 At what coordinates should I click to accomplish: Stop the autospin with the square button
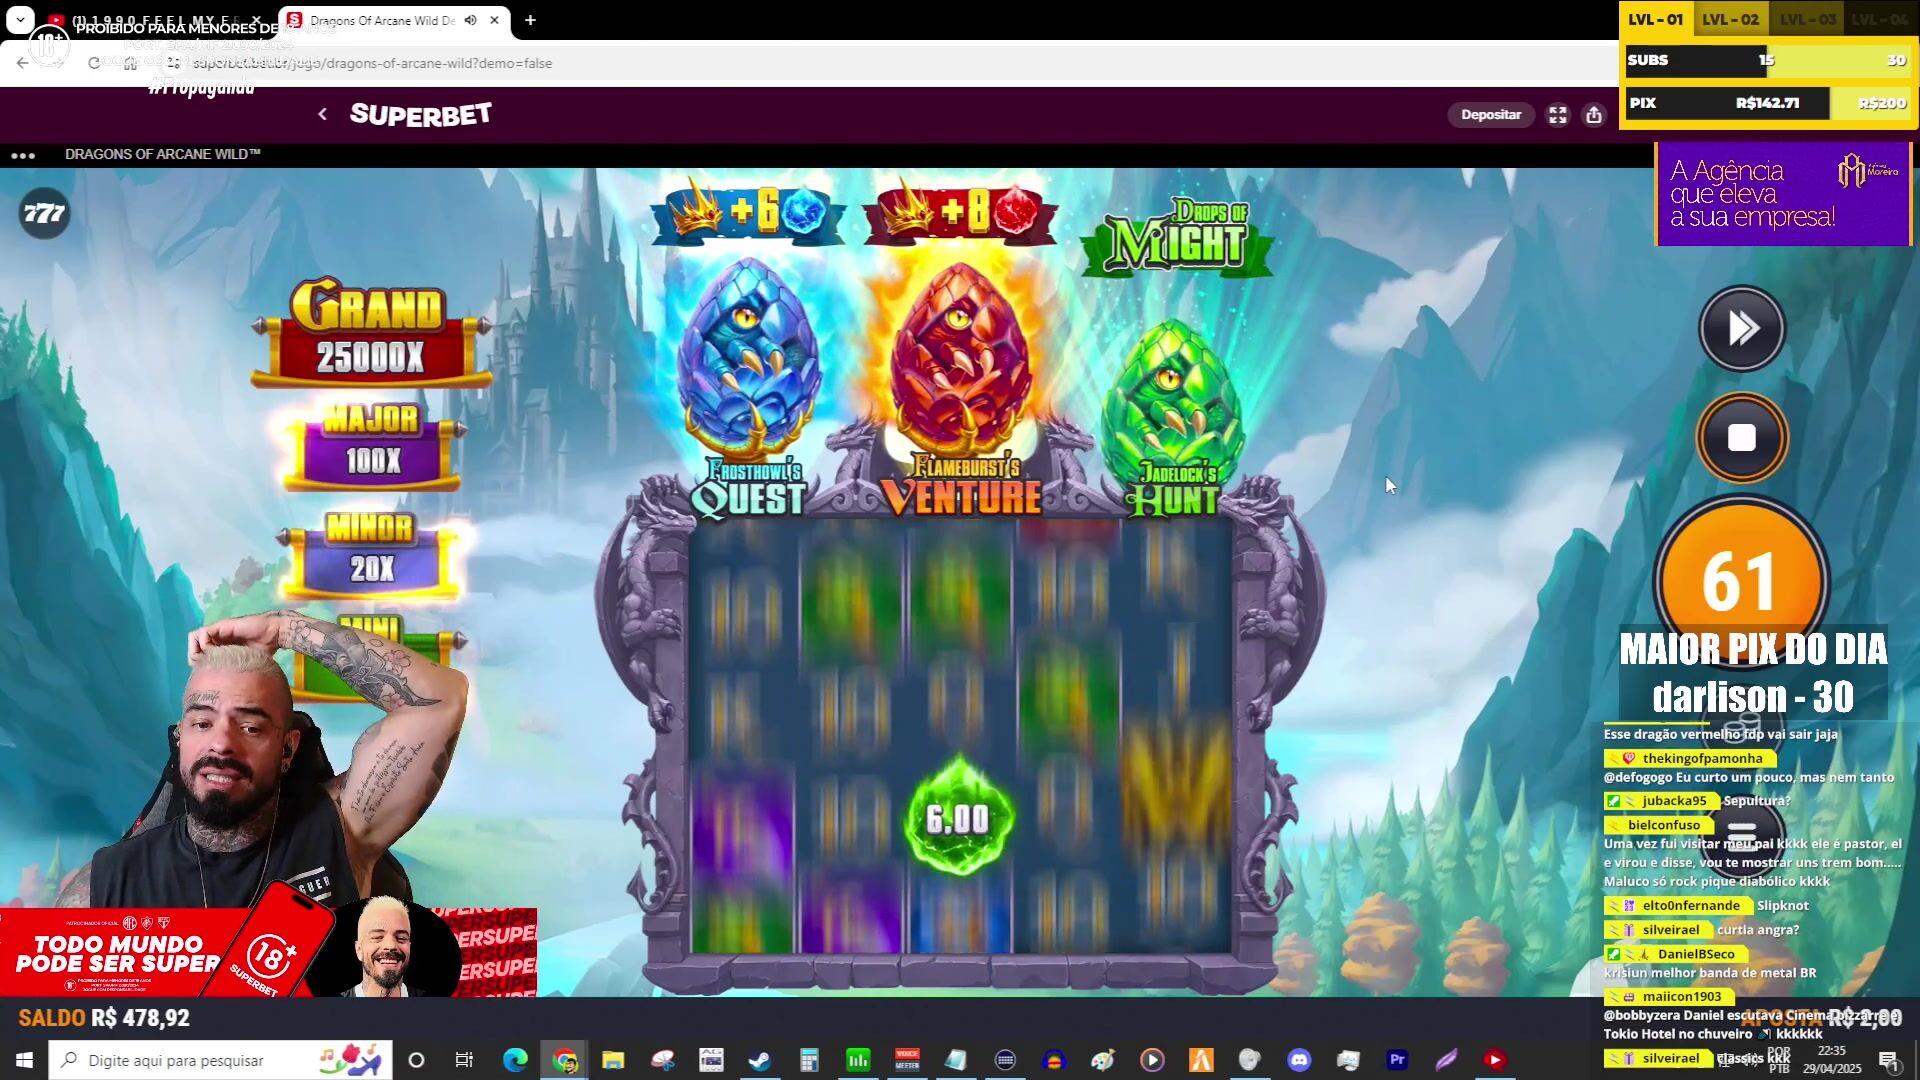tap(1742, 438)
